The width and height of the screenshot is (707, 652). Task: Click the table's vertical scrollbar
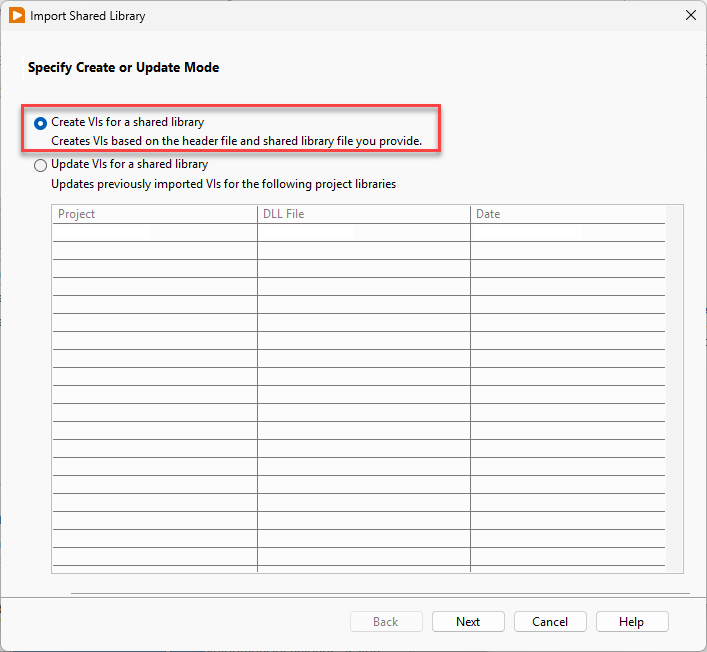point(674,390)
